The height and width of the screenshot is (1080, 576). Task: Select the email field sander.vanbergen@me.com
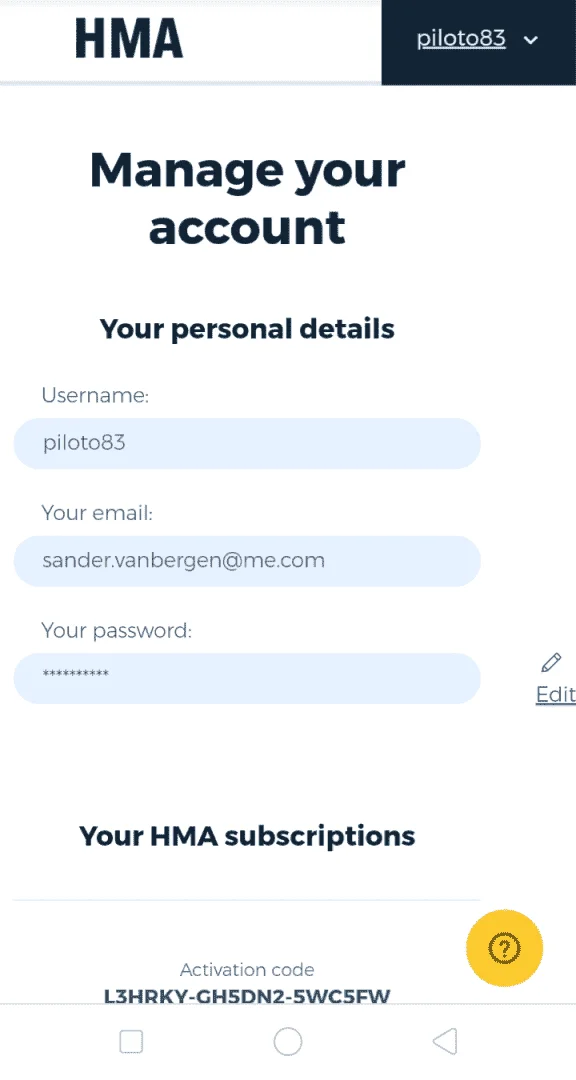click(x=247, y=561)
